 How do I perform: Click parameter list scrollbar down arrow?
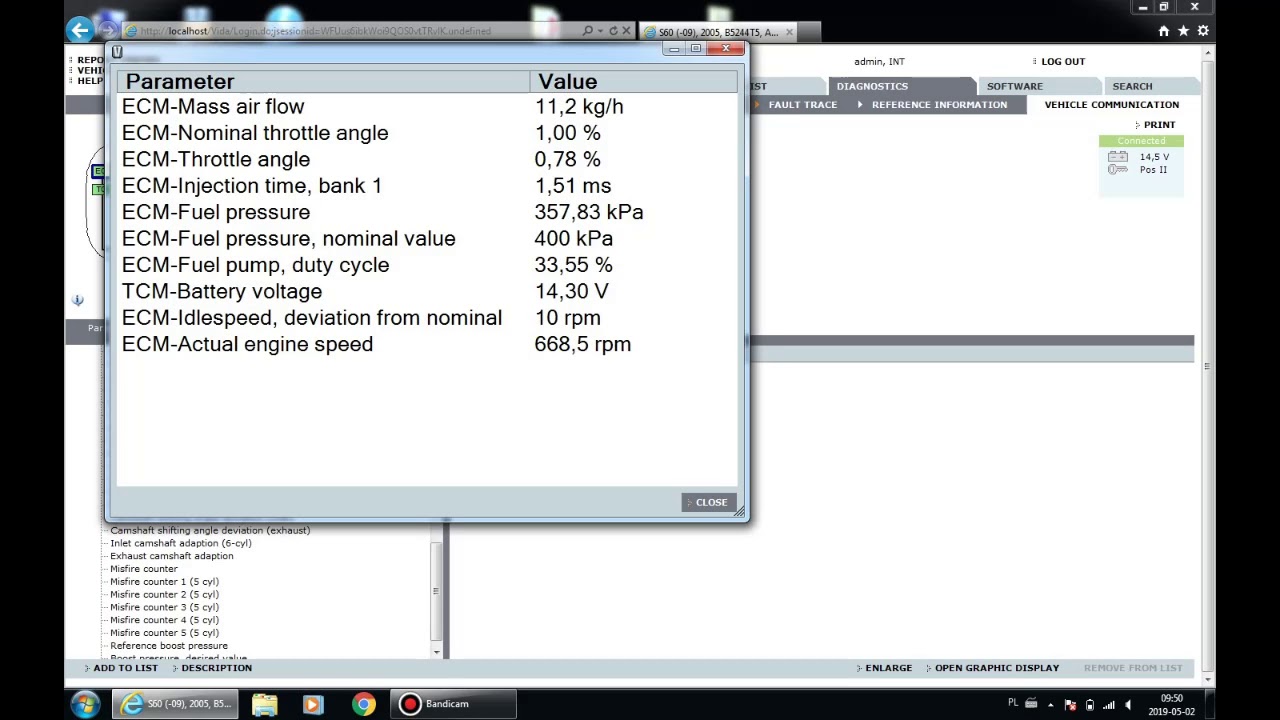pos(436,653)
